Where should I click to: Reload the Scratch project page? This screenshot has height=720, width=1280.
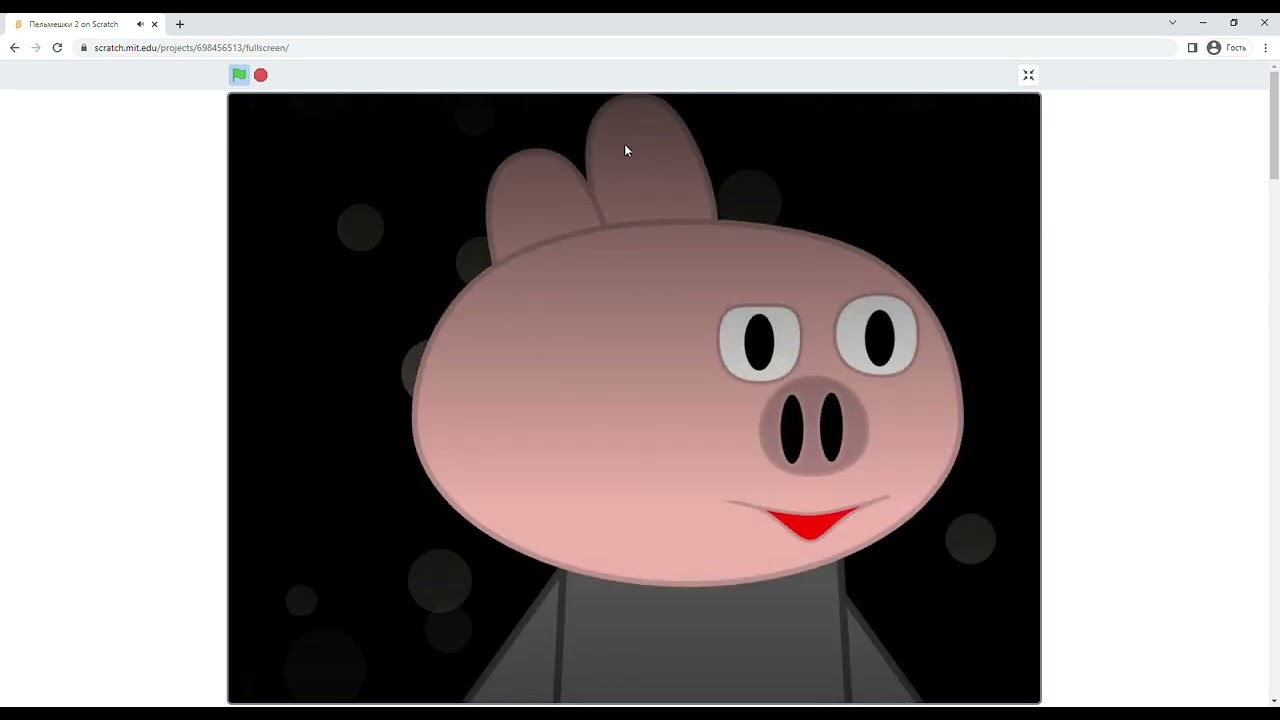click(57, 48)
